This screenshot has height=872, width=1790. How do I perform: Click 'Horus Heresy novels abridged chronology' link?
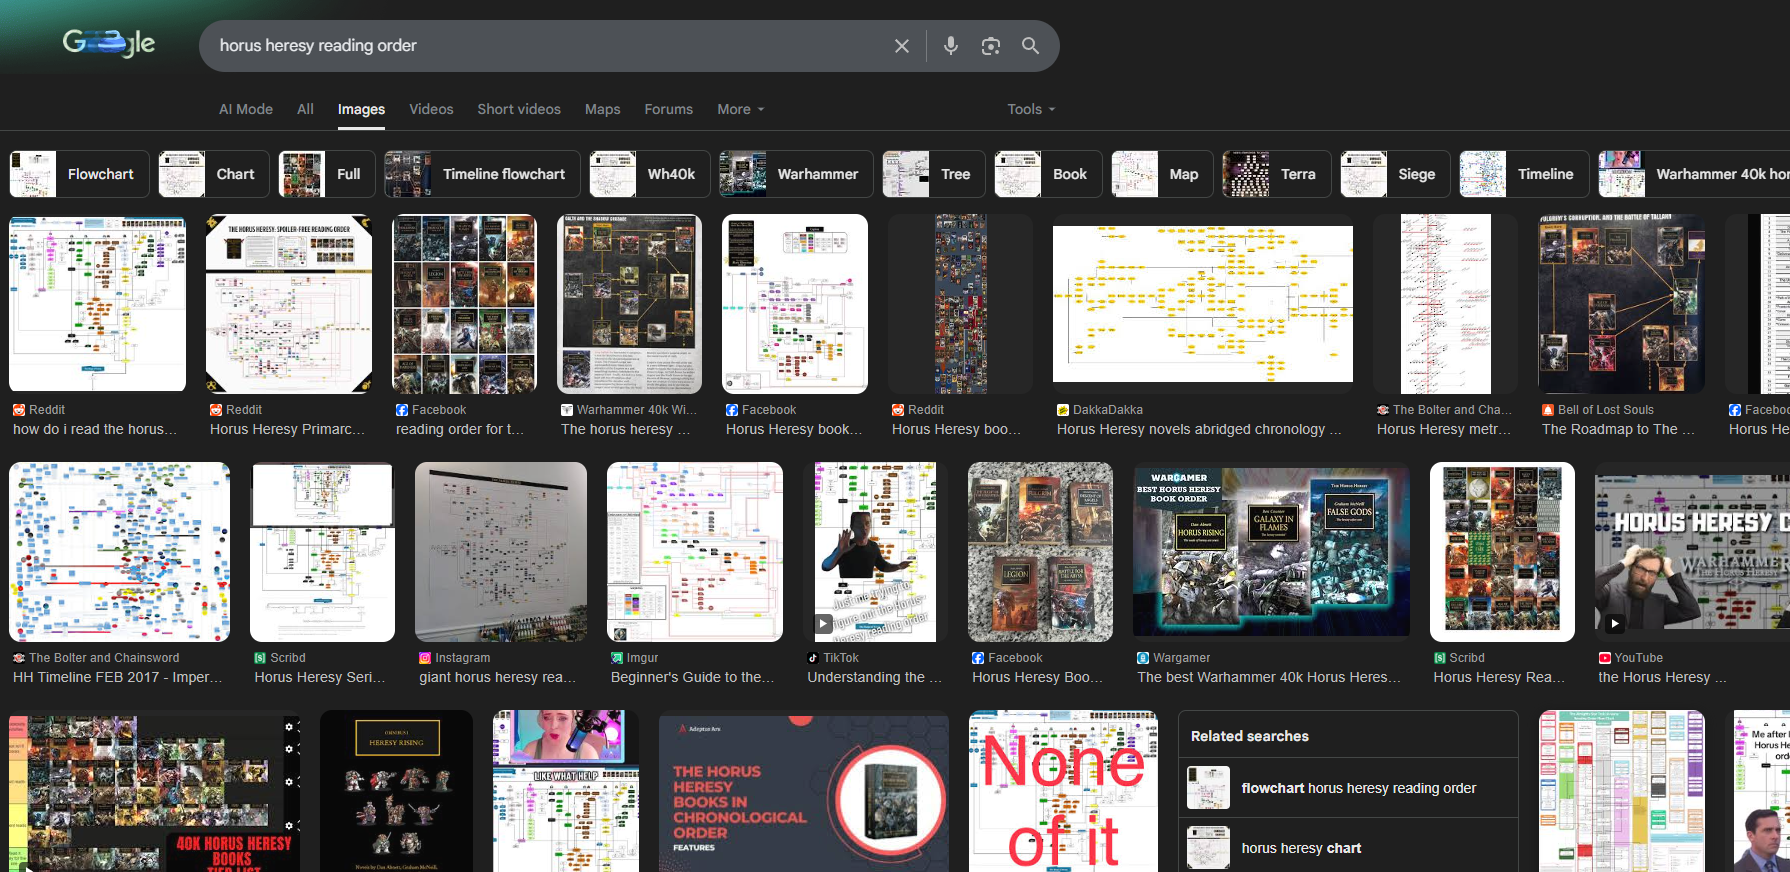(x=1199, y=429)
